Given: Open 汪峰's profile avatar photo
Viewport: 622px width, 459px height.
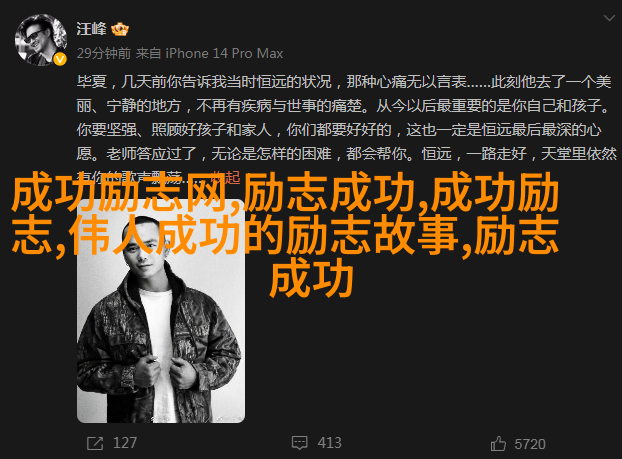Looking at the screenshot, I should 41,40.
